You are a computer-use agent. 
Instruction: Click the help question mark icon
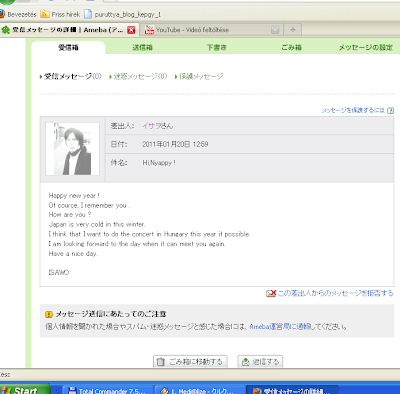390,110
